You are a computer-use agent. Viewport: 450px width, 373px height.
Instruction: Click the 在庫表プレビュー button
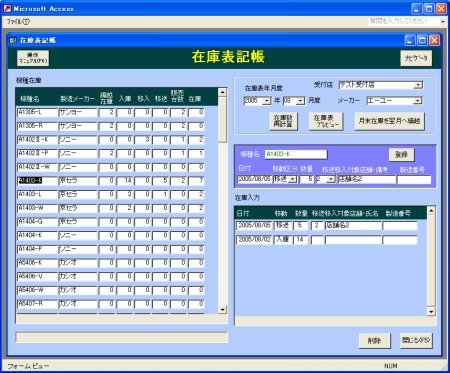point(325,121)
